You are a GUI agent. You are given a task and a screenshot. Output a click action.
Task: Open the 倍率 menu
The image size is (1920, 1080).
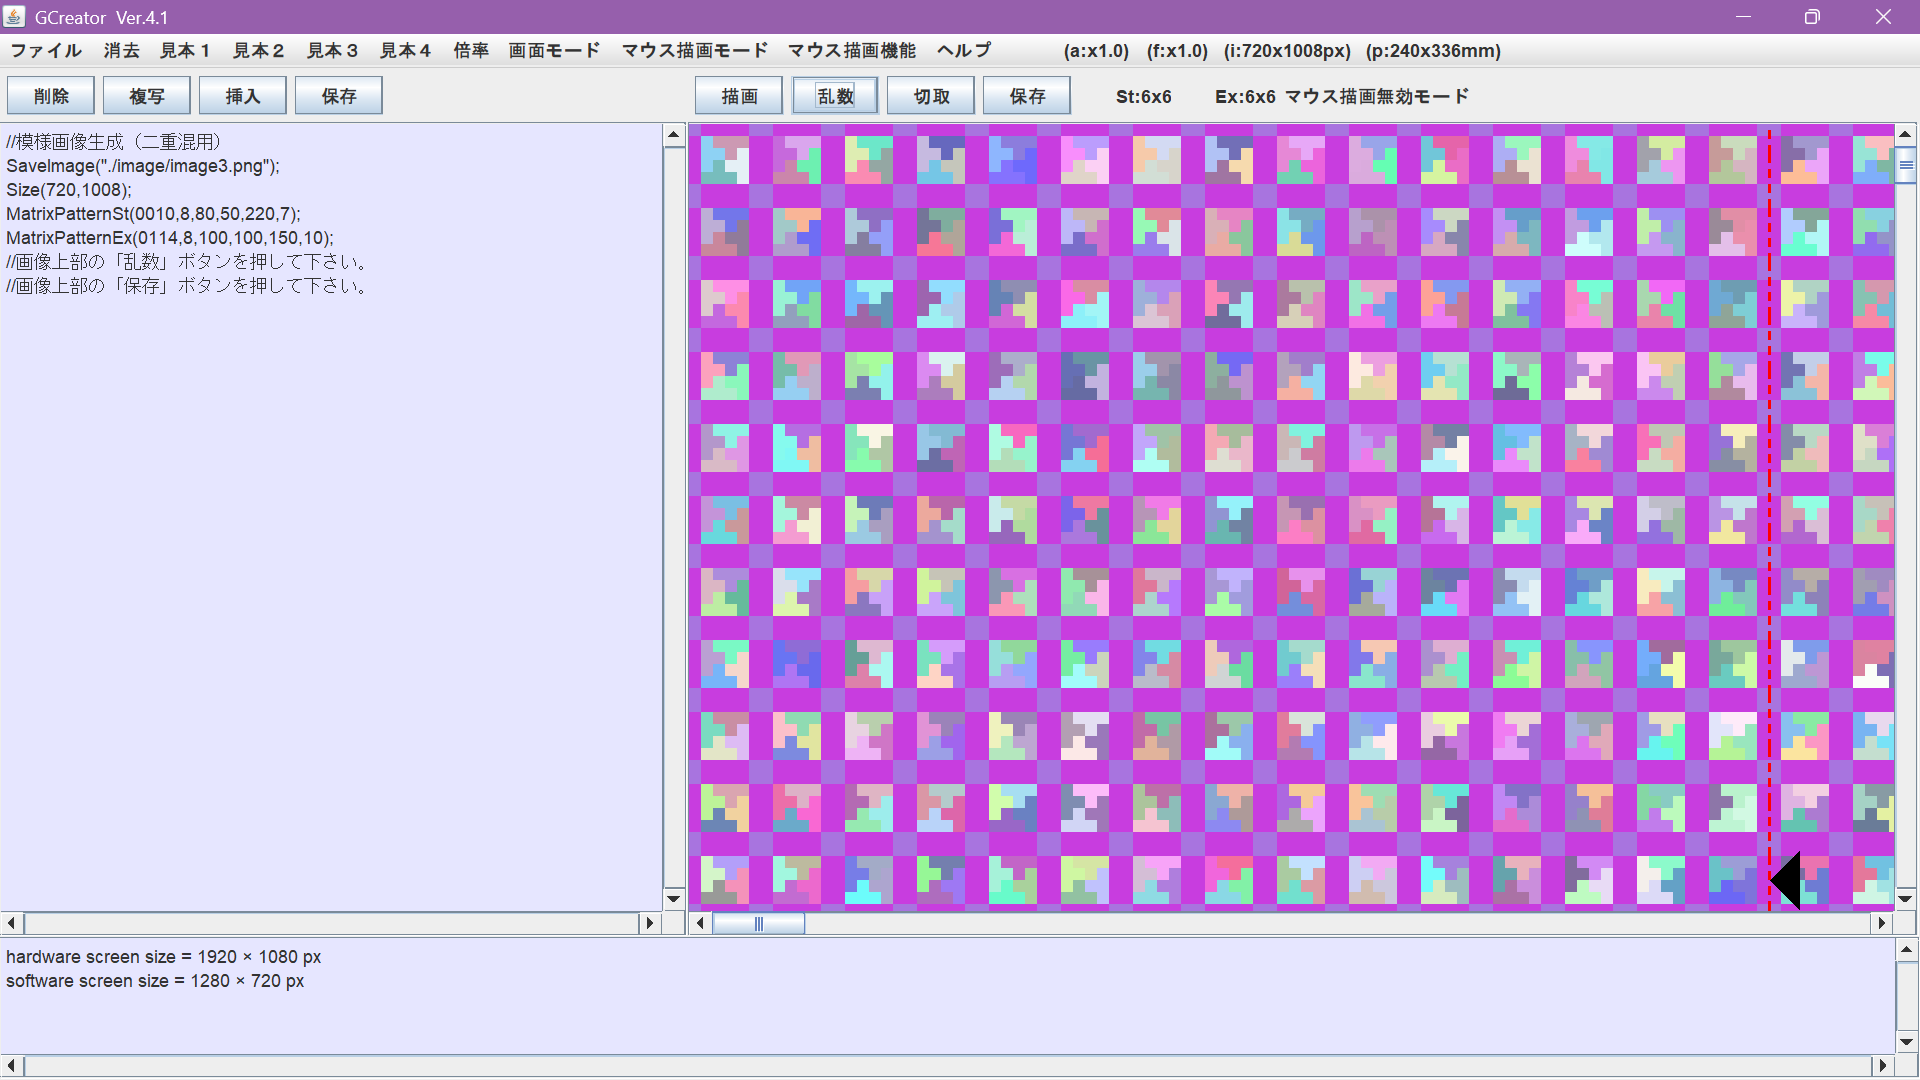click(x=470, y=51)
